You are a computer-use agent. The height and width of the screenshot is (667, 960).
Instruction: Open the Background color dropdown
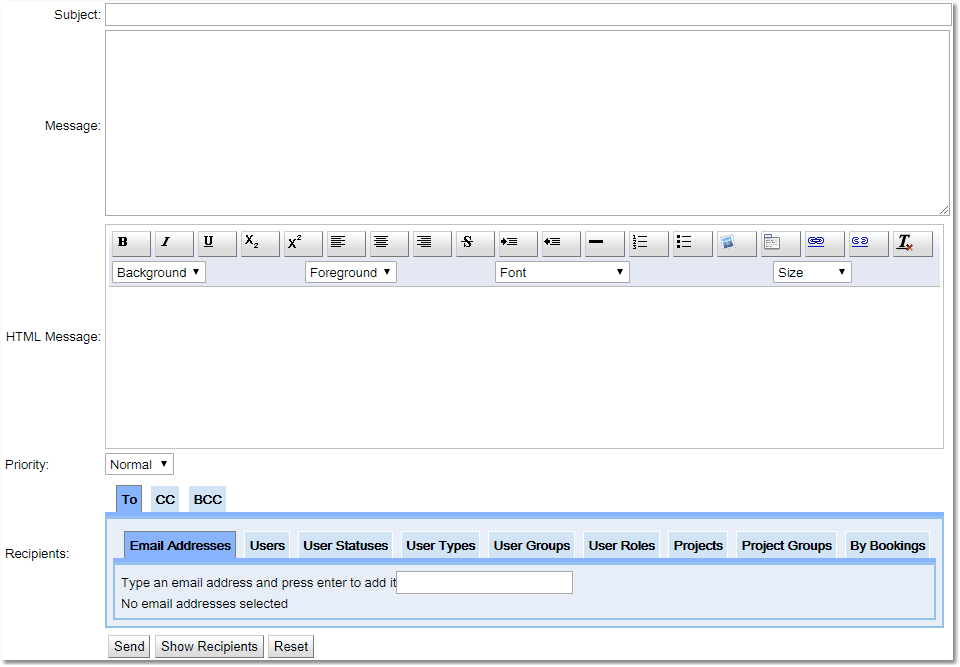point(158,273)
